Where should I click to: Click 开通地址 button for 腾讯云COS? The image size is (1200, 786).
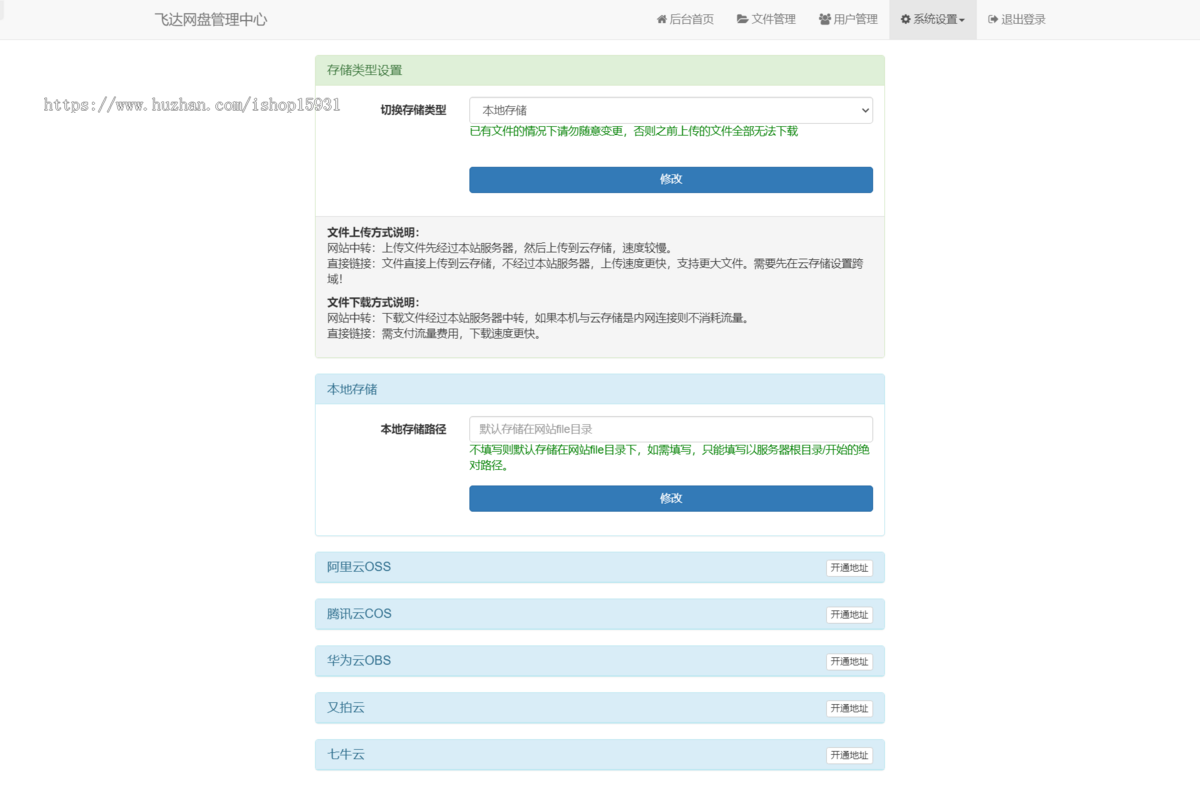849,615
